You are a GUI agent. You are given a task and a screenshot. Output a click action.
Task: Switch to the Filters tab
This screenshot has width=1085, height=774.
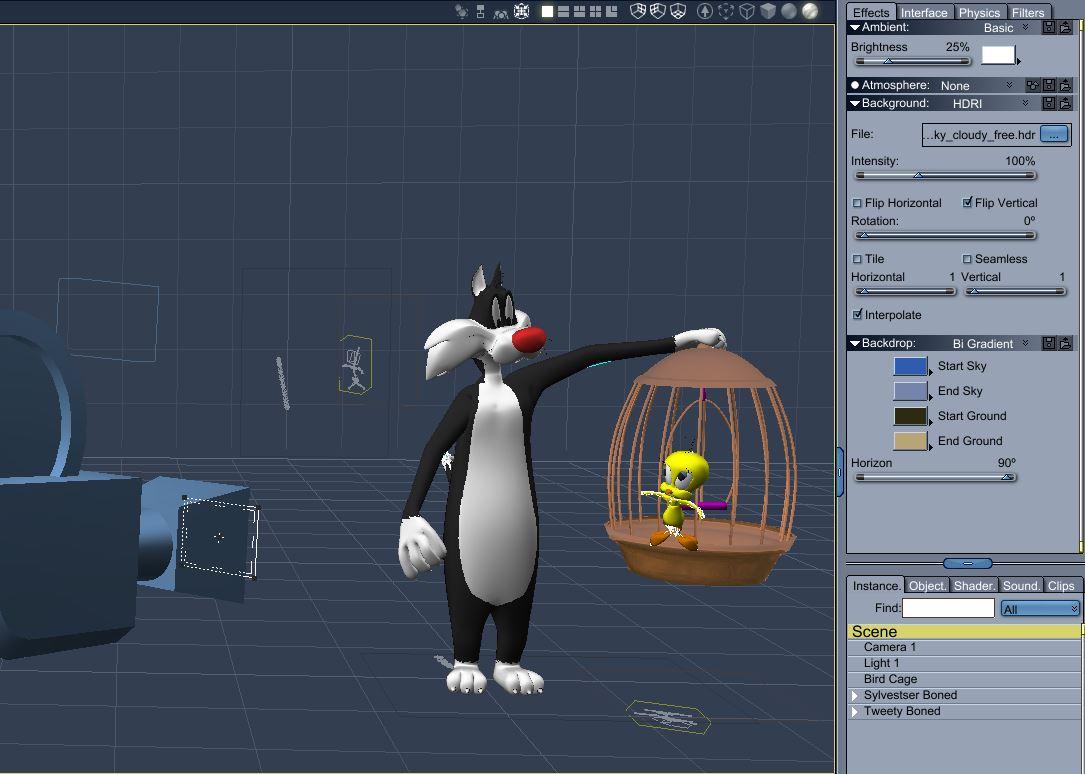coord(1028,12)
